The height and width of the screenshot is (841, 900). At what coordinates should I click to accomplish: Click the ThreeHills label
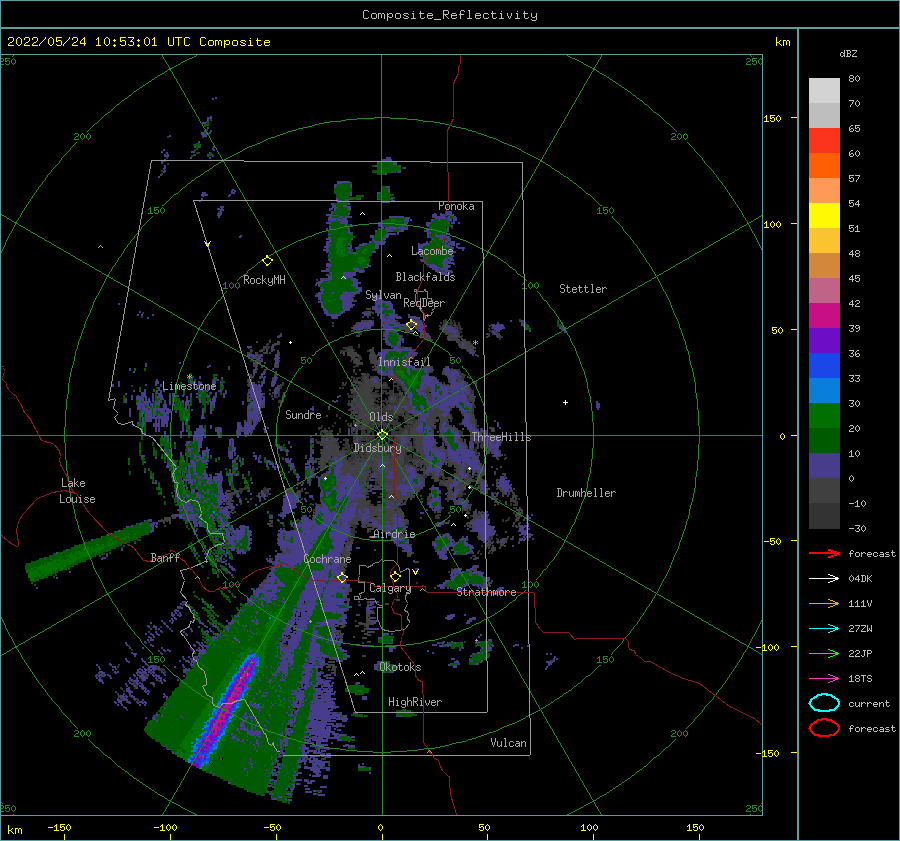pyautogui.click(x=501, y=437)
